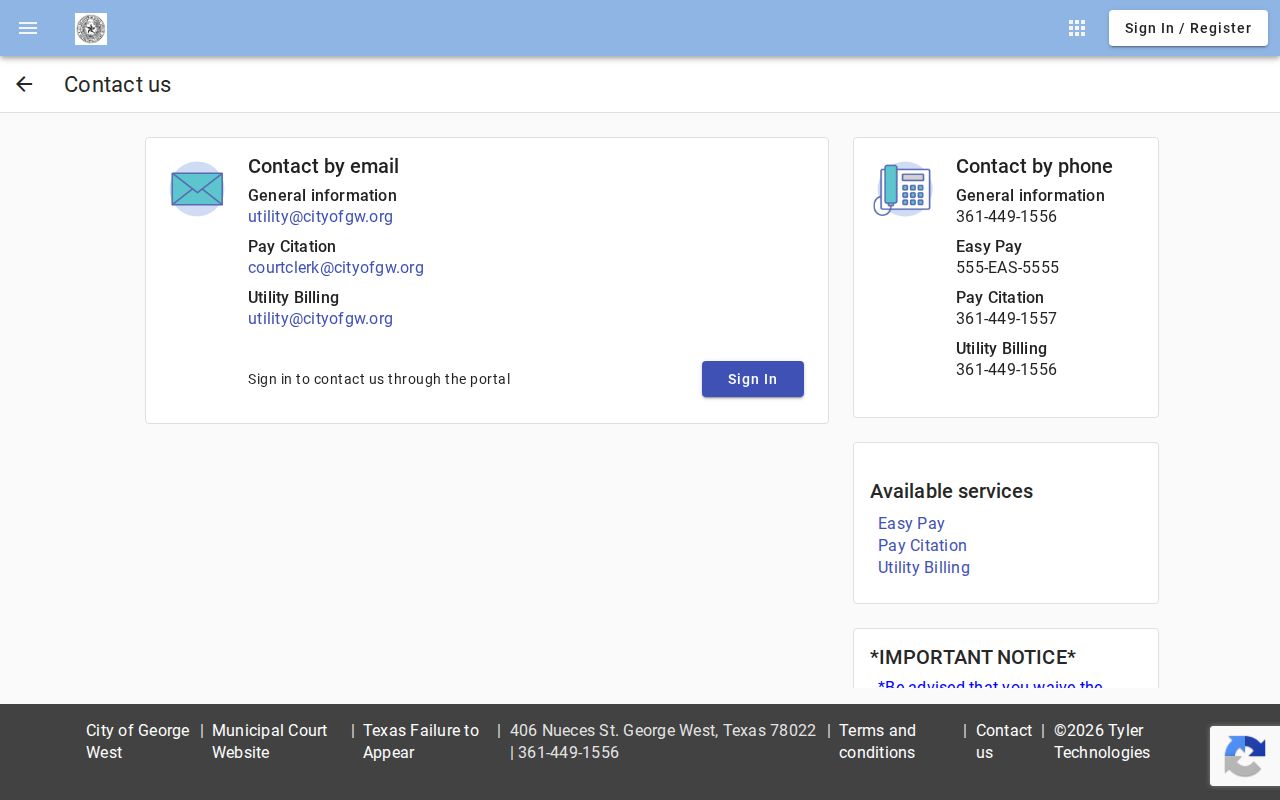Open Pay Citation under Available services
Screen dimensions: 1280x800
point(922,545)
